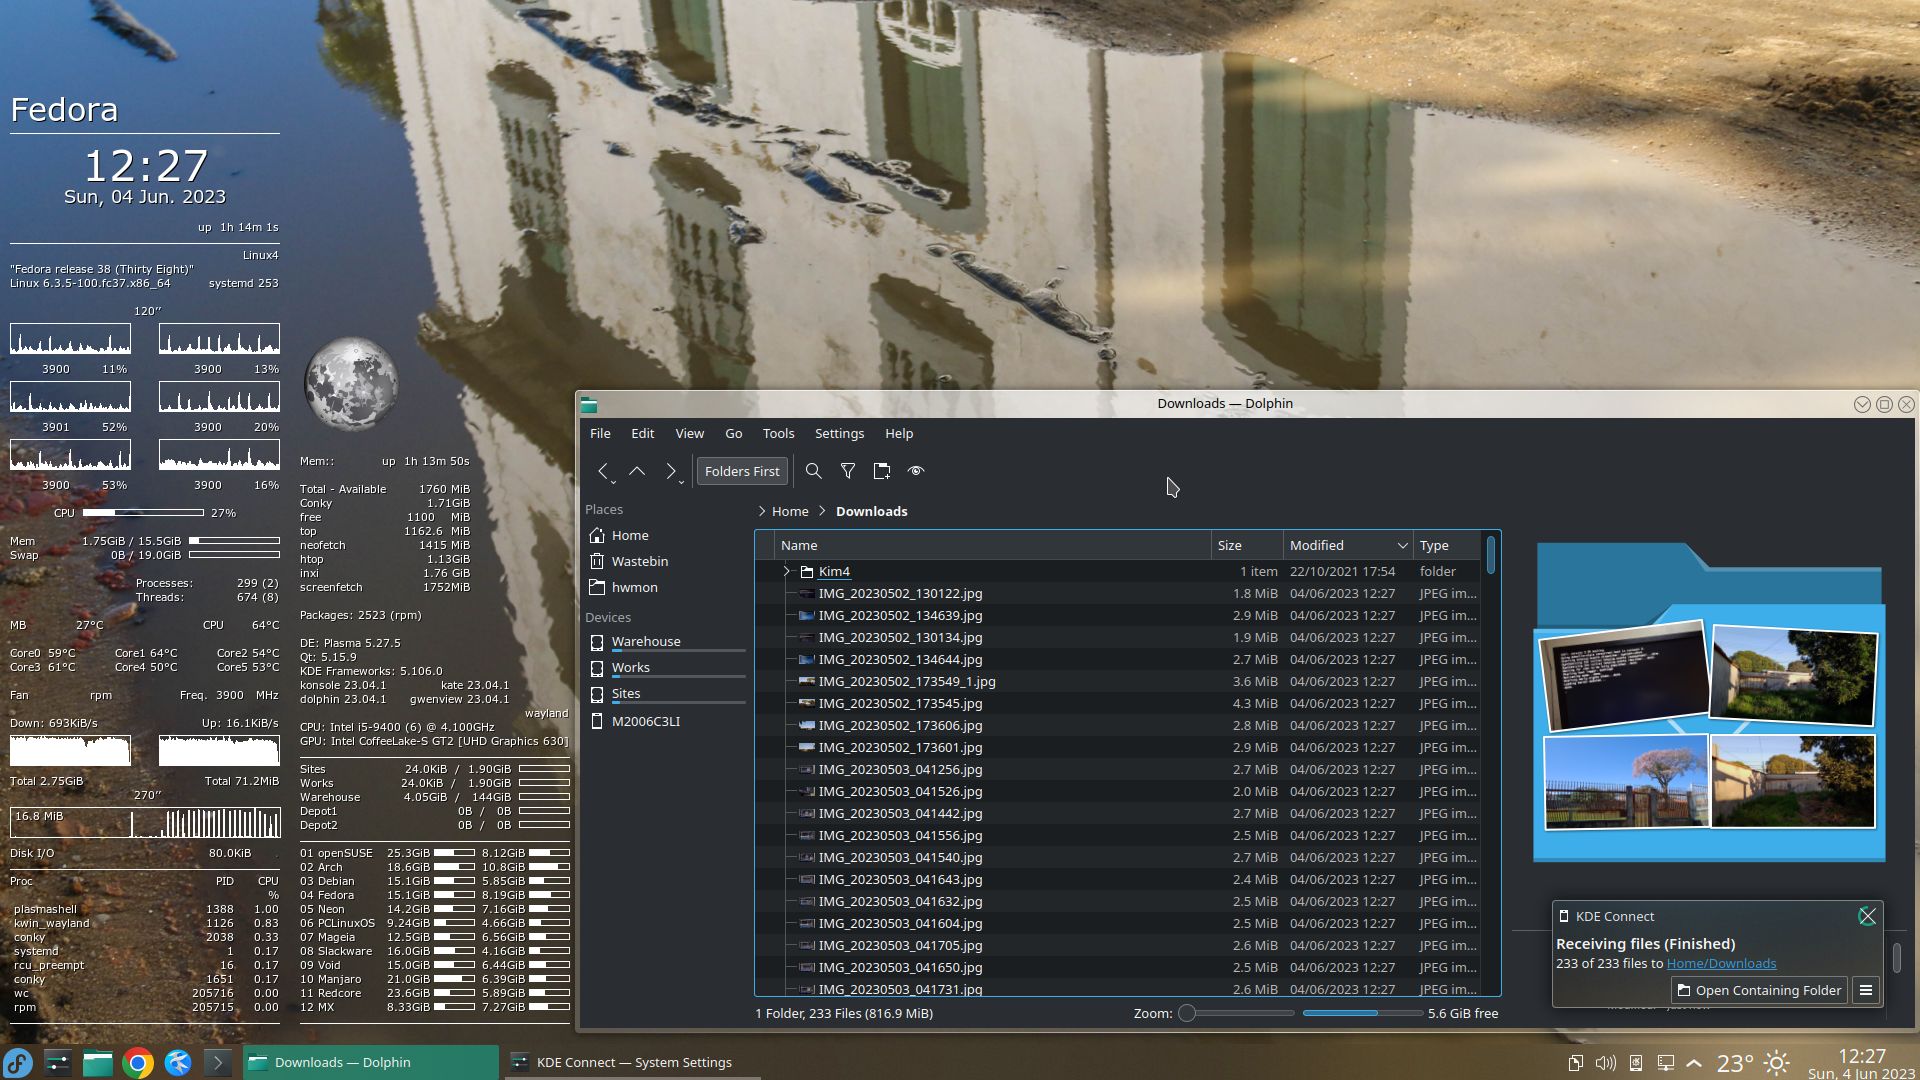Click the hamburger menu on KDE Connect notification

(x=1865, y=990)
